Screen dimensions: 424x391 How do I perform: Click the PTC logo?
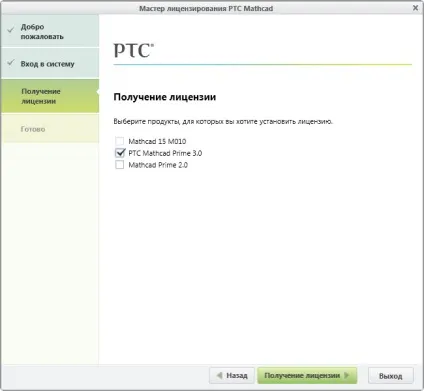click(x=134, y=51)
